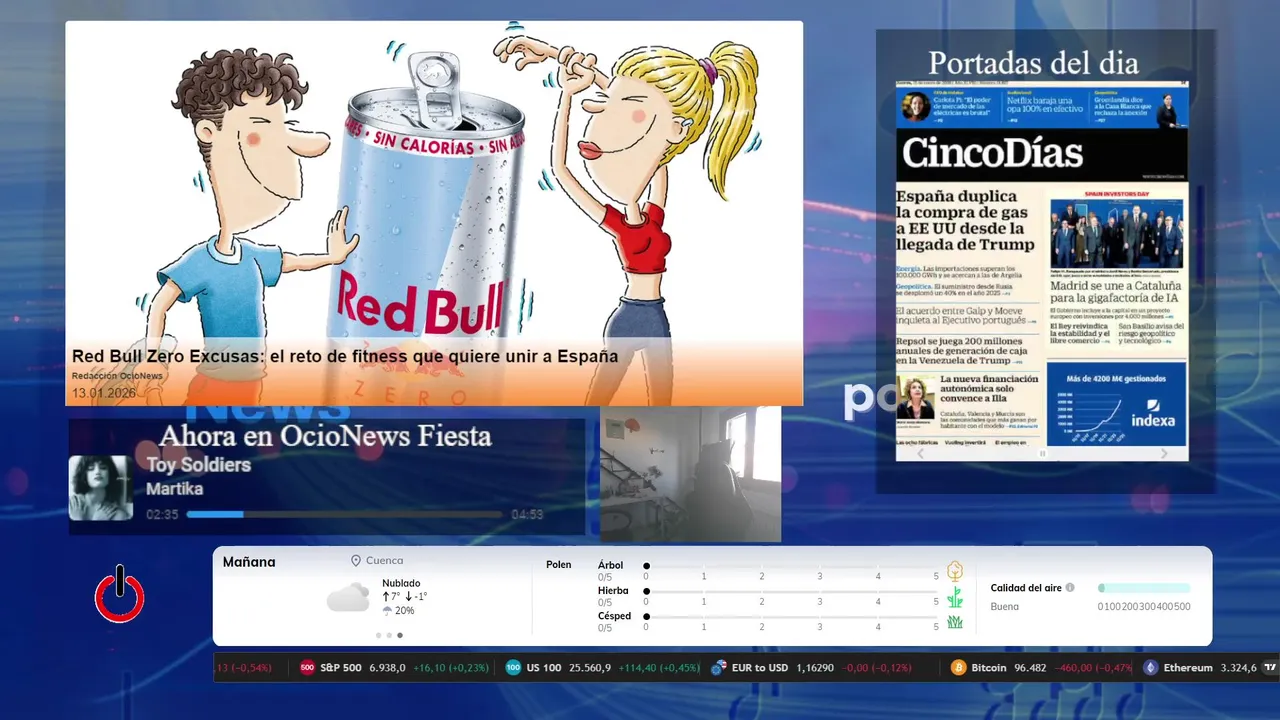The height and width of the screenshot is (720, 1280).
Task: Click the +16,10 (+0,23%) S&P change
Action: [x=450, y=668]
